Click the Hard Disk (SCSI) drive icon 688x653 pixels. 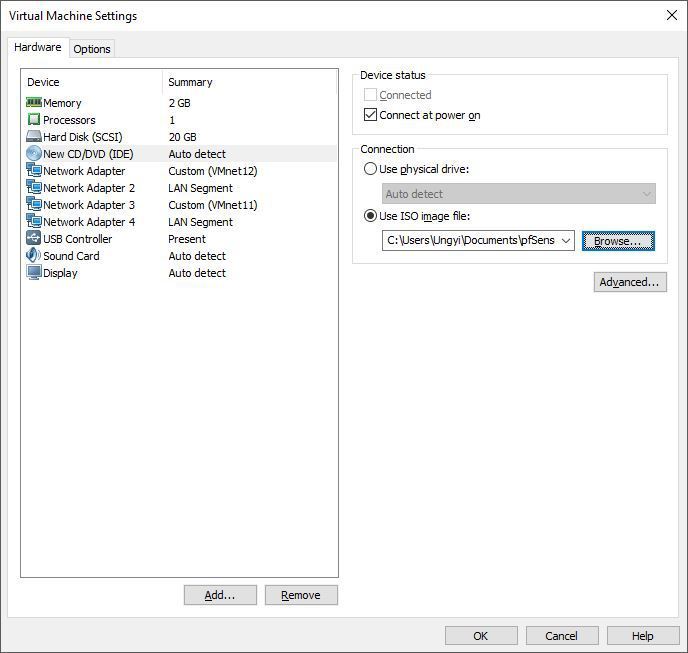(34, 136)
